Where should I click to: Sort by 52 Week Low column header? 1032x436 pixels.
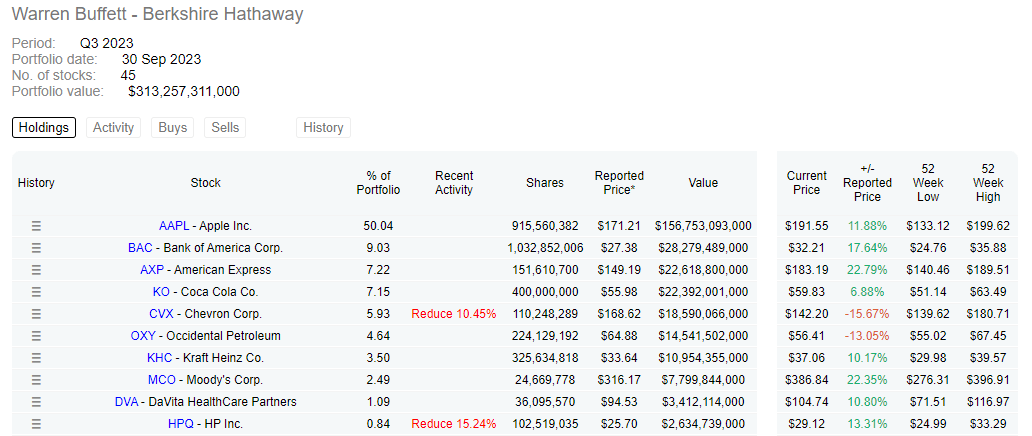[x=928, y=183]
